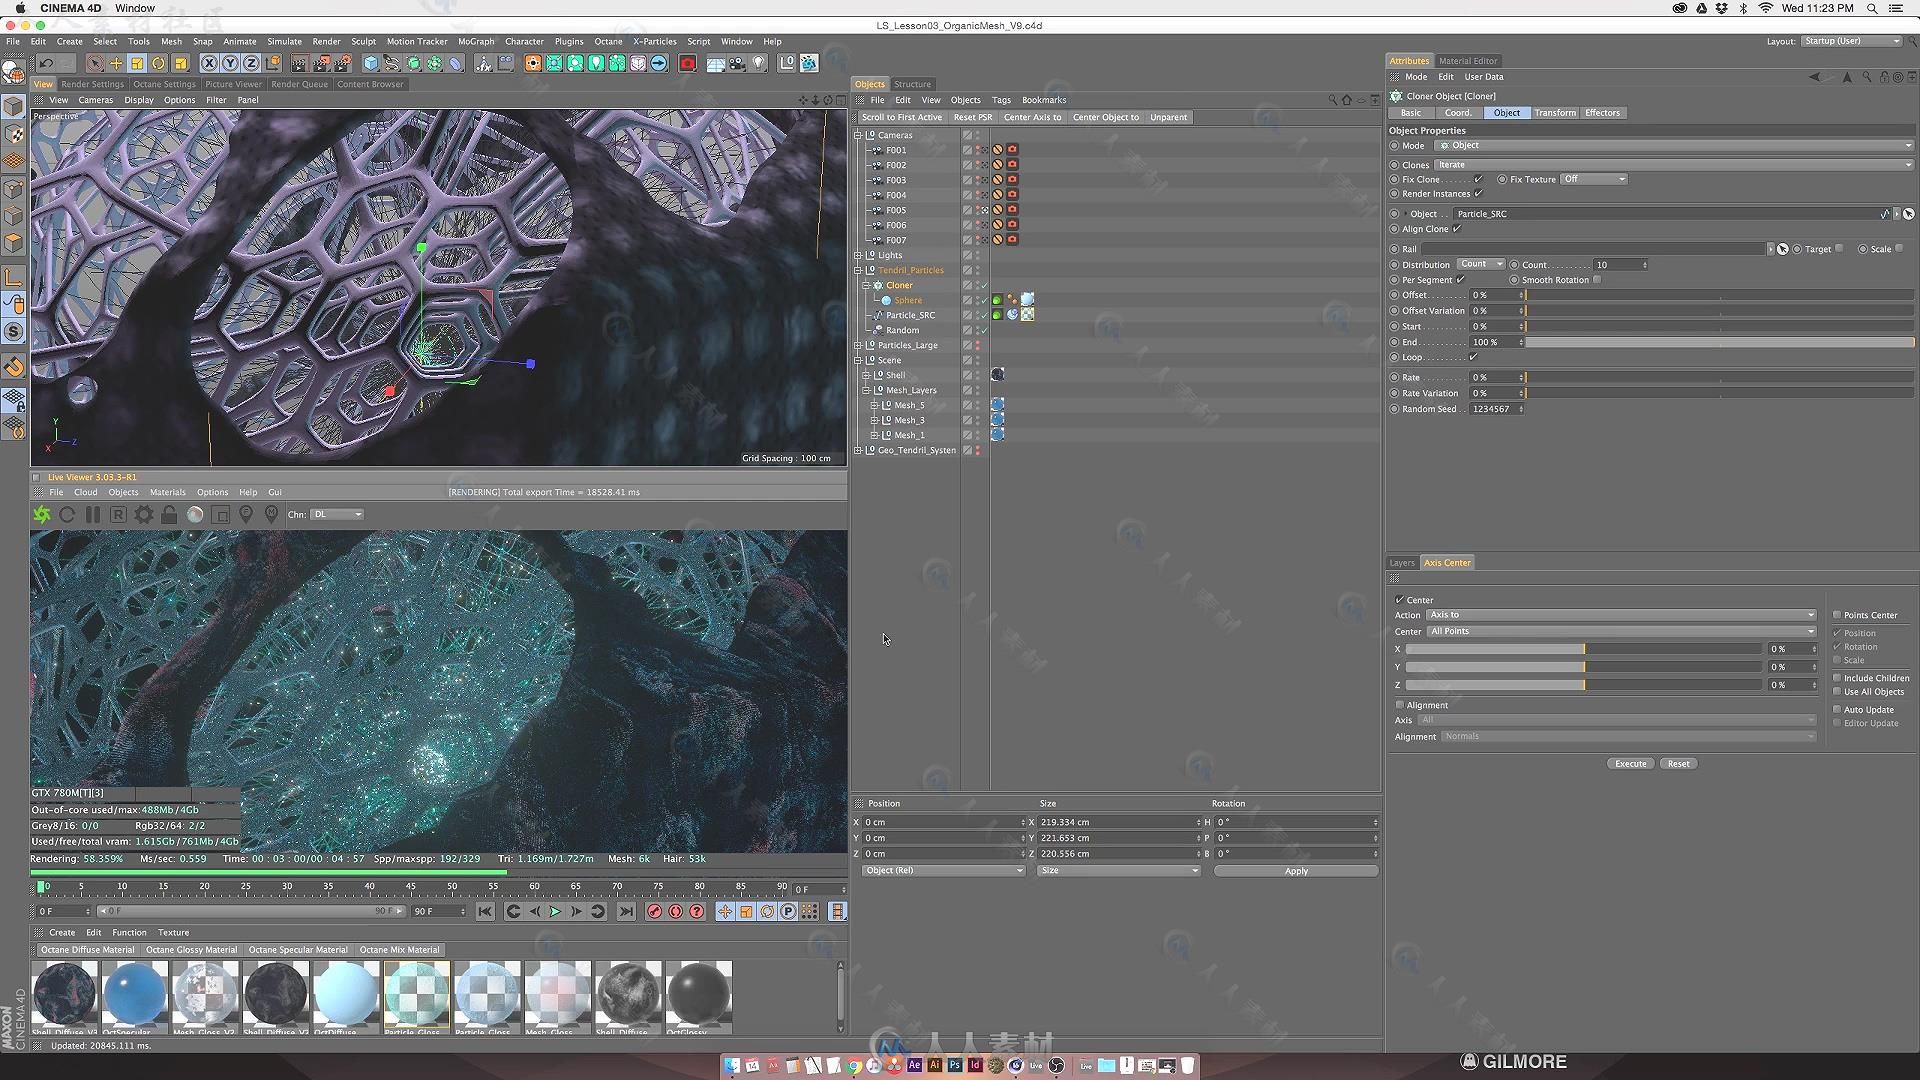Click the red Octane render icon
Image resolution: width=1920 pixels, height=1080 pixels.
point(688,63)
